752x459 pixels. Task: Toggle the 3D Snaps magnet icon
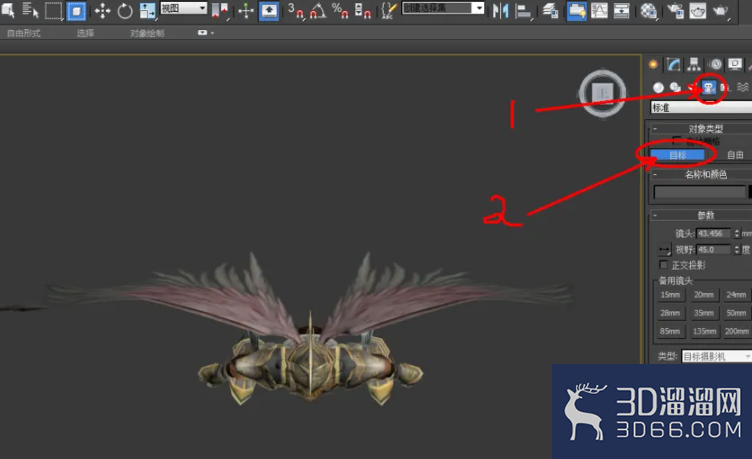coord(296,11)
